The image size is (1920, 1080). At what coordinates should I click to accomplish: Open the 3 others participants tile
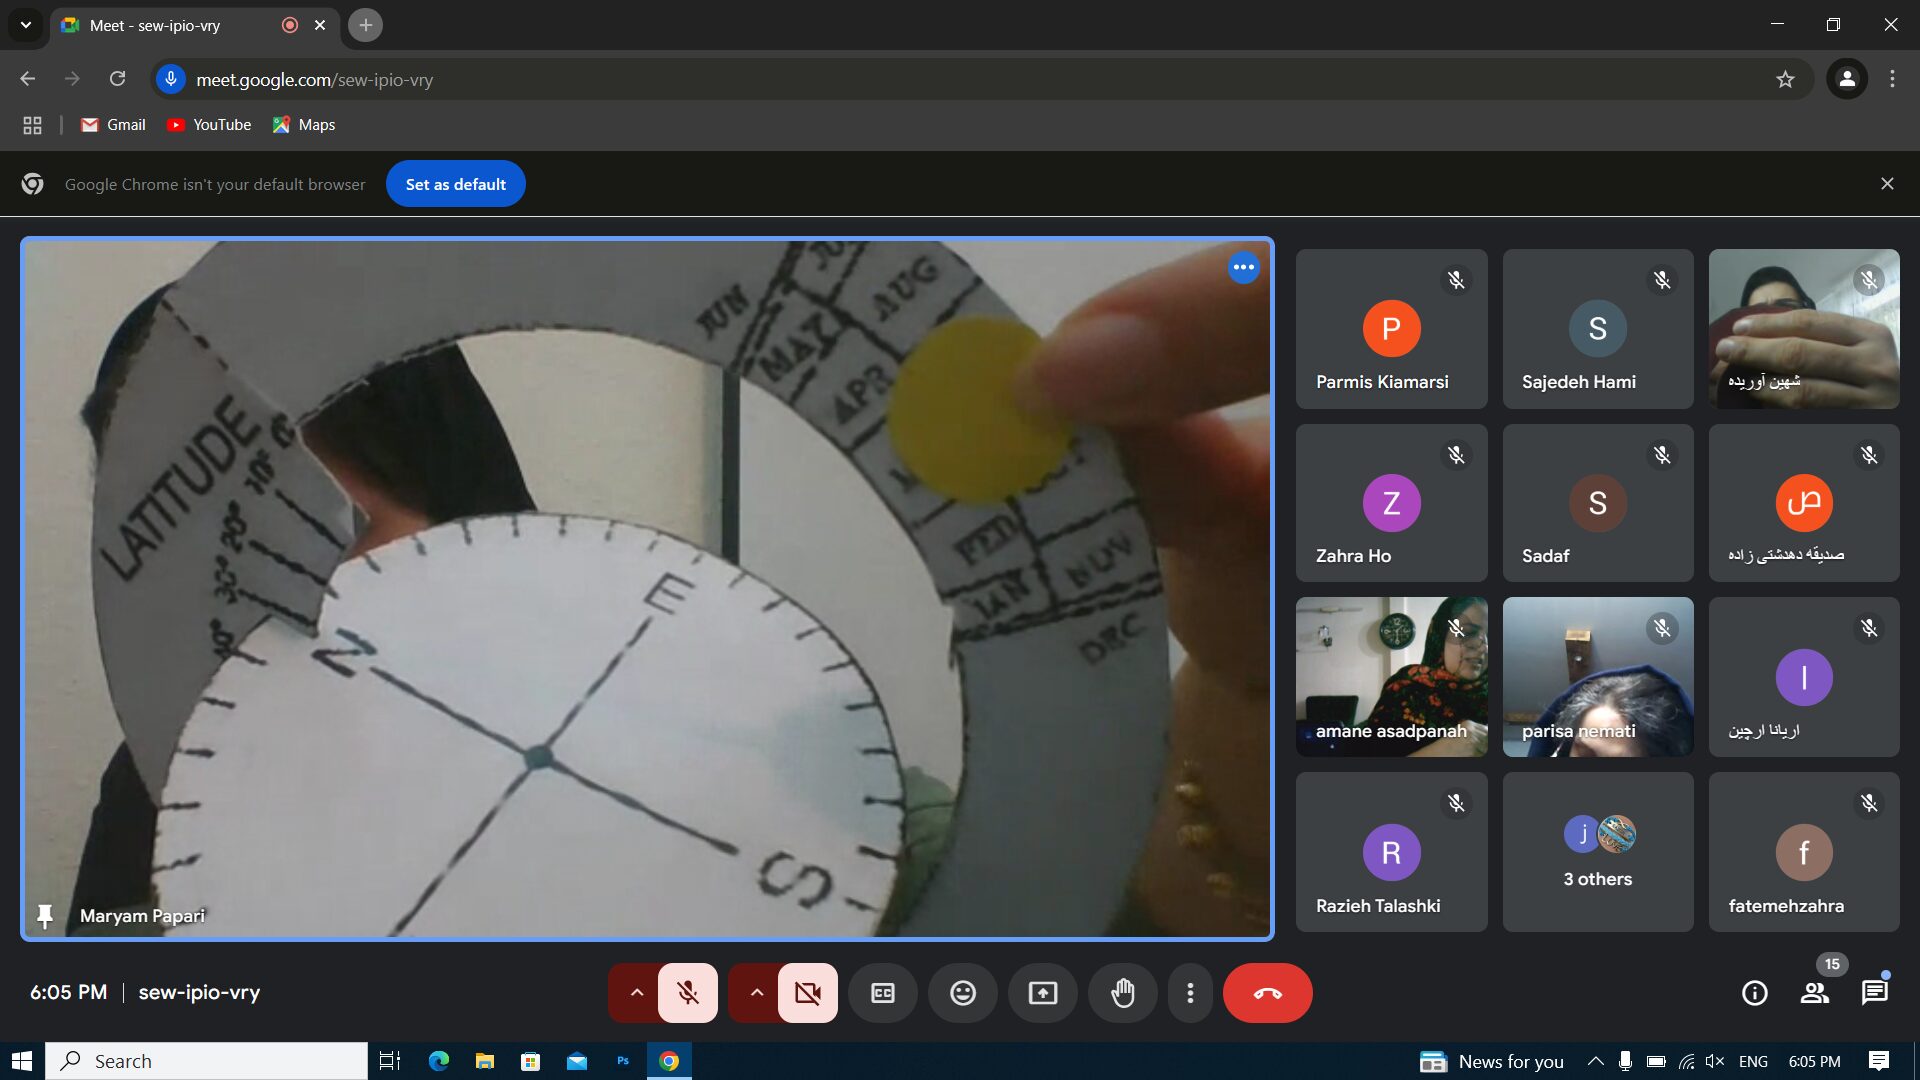click(1598, 852)
